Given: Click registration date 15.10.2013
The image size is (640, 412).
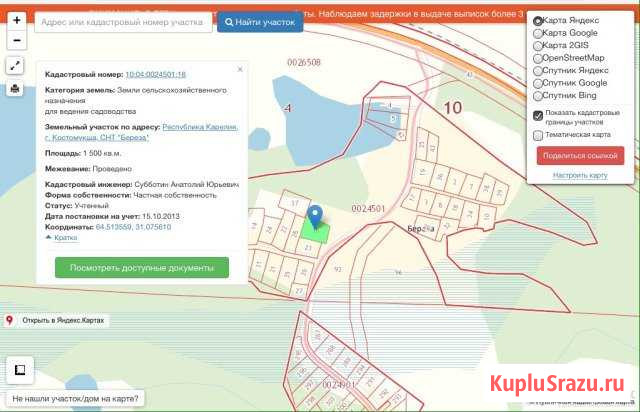Looking at the screenshot, I should click(161, 216).
